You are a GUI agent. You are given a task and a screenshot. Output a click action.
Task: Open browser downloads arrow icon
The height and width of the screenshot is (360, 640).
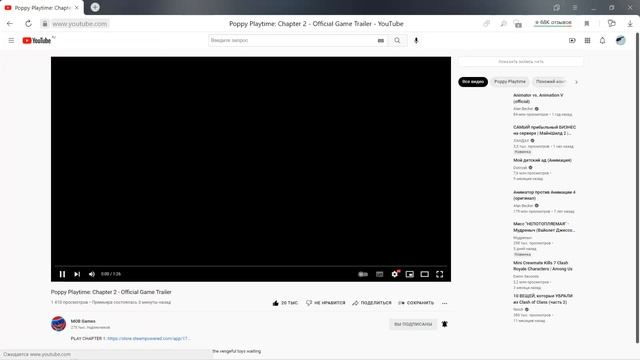630,24
